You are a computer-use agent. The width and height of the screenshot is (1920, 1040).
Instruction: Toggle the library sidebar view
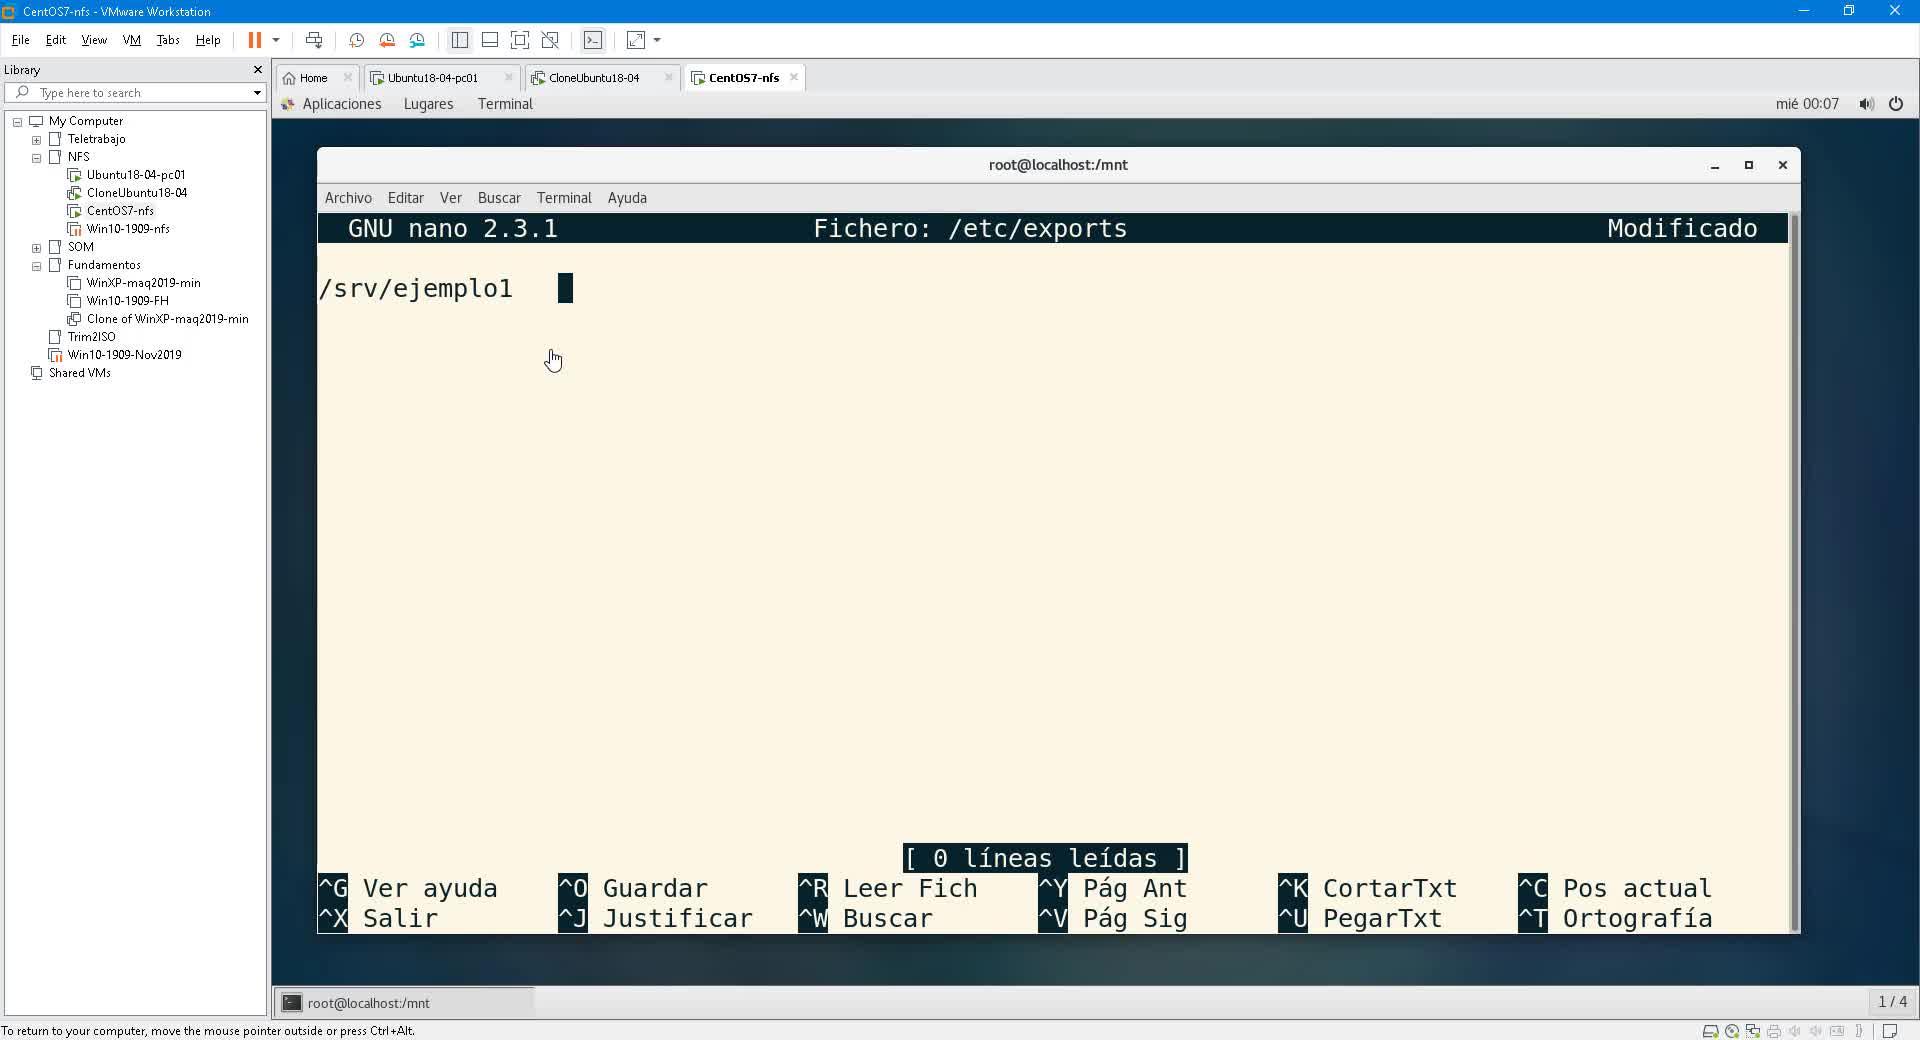click(x=460, y=40)
